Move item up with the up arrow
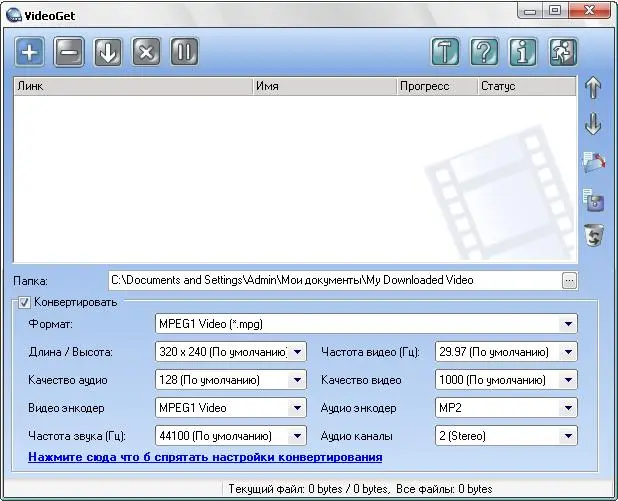Image resolution: width=618 pixels, height=501 pixels. click(593, 88)
